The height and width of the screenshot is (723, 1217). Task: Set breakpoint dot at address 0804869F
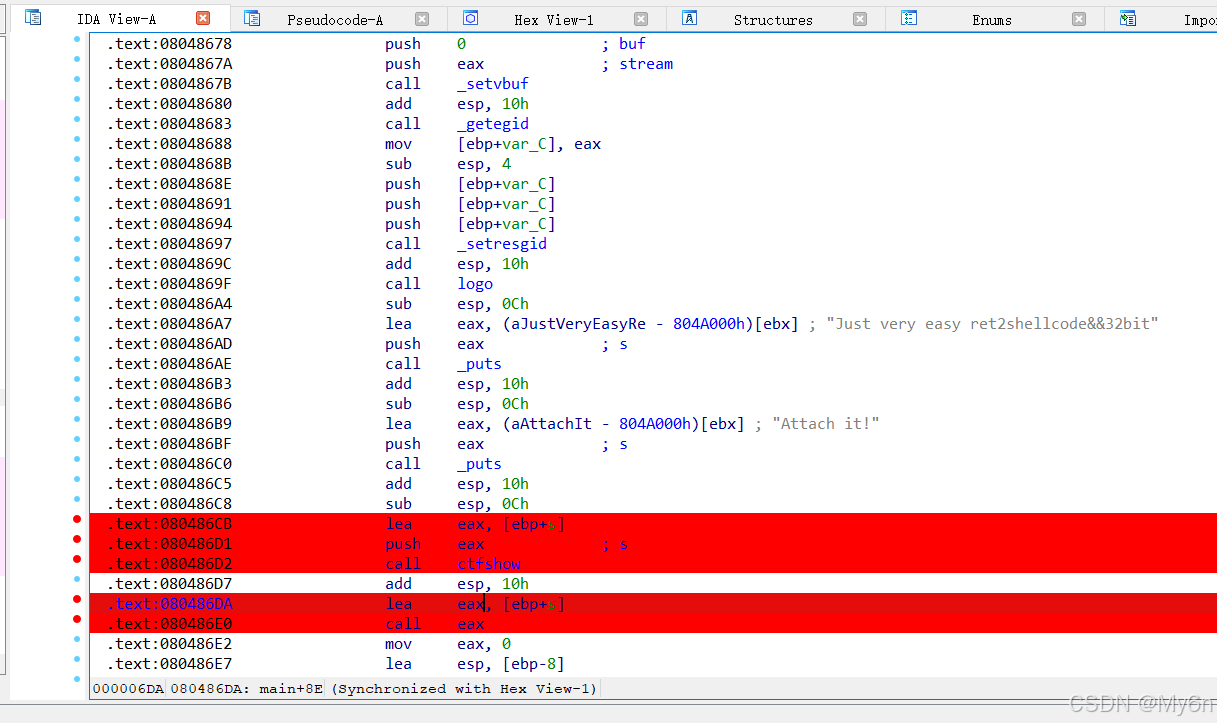pos(77,280)
